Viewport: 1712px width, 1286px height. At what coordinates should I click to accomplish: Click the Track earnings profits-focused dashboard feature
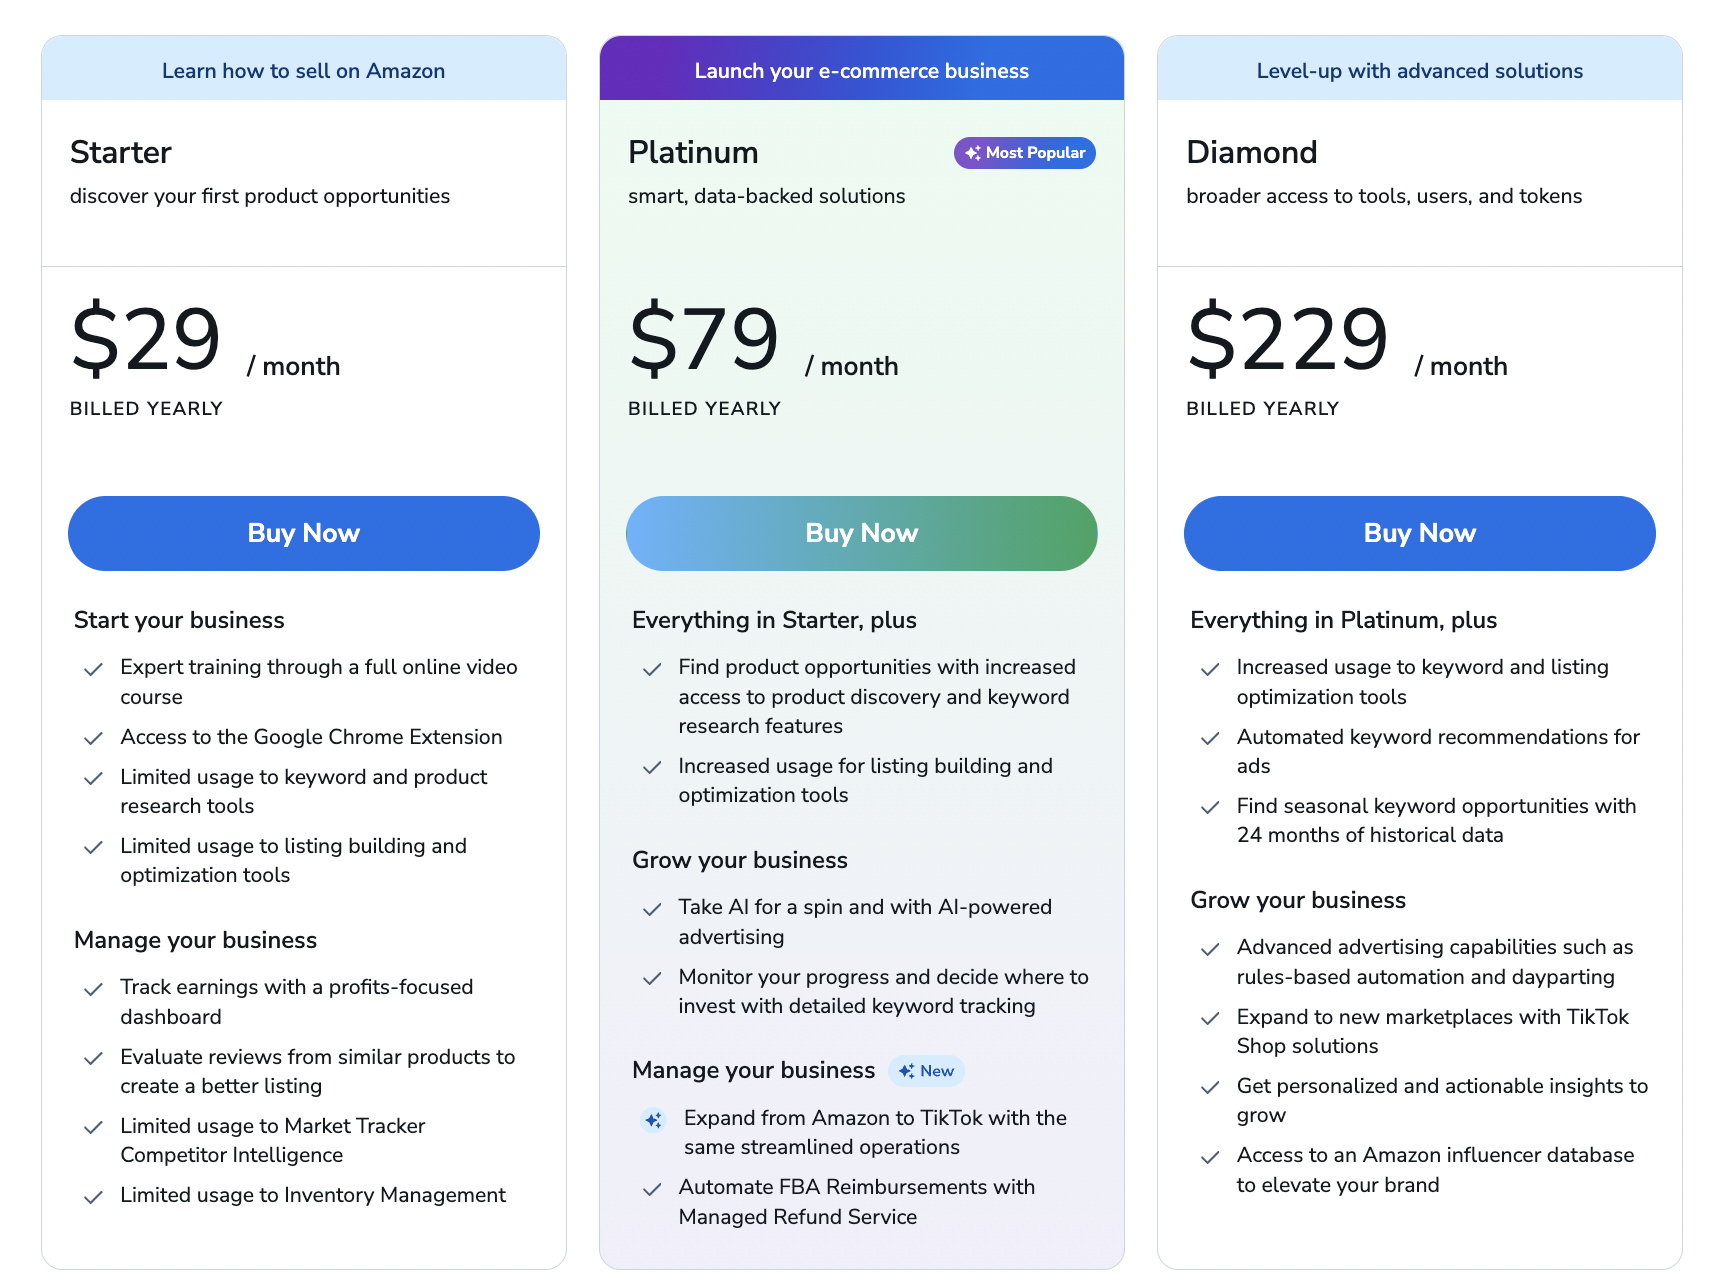coord(296,1001)
